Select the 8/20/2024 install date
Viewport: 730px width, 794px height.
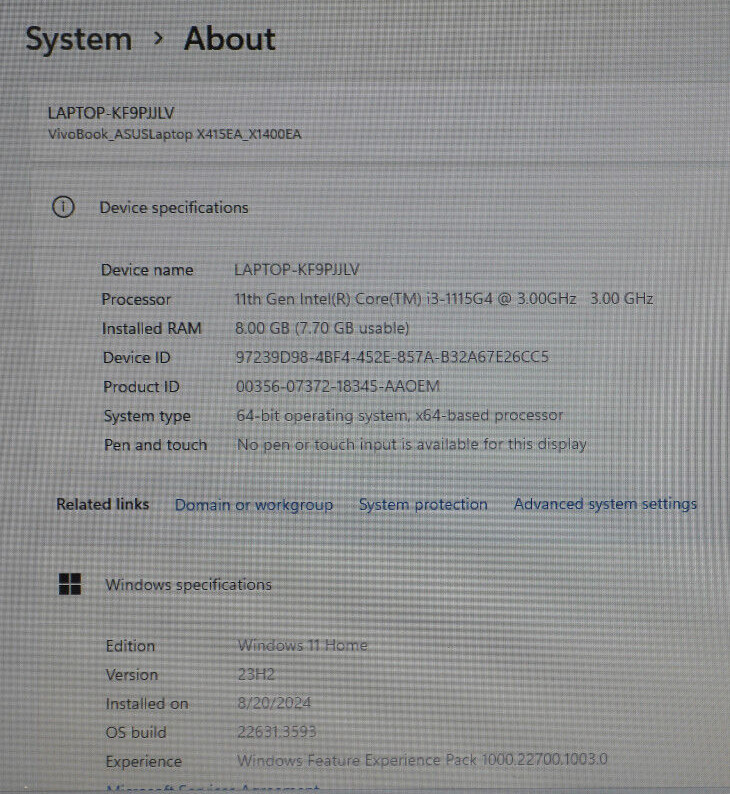tap(274, 703)
